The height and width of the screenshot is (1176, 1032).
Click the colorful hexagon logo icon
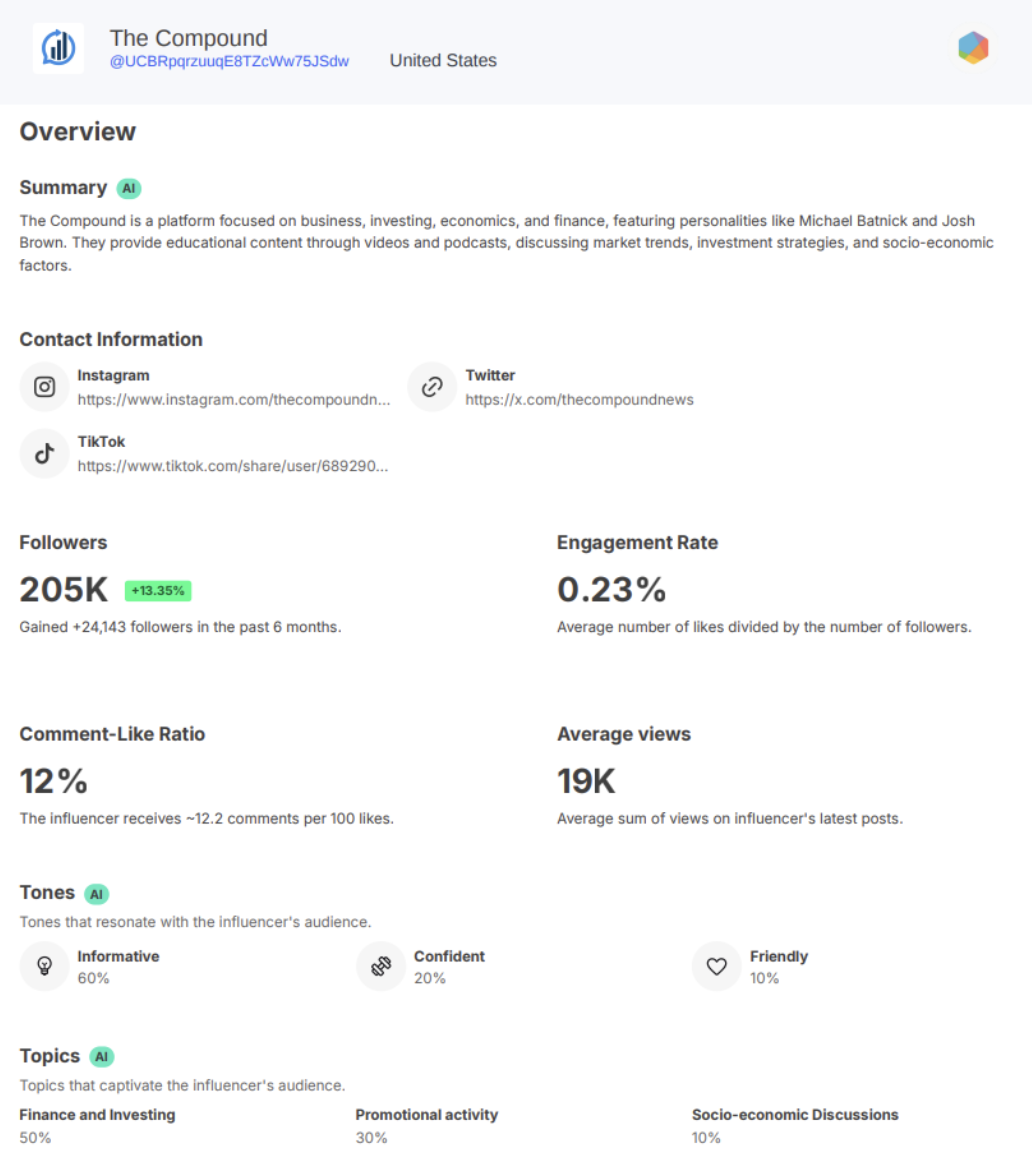(972, 48)
